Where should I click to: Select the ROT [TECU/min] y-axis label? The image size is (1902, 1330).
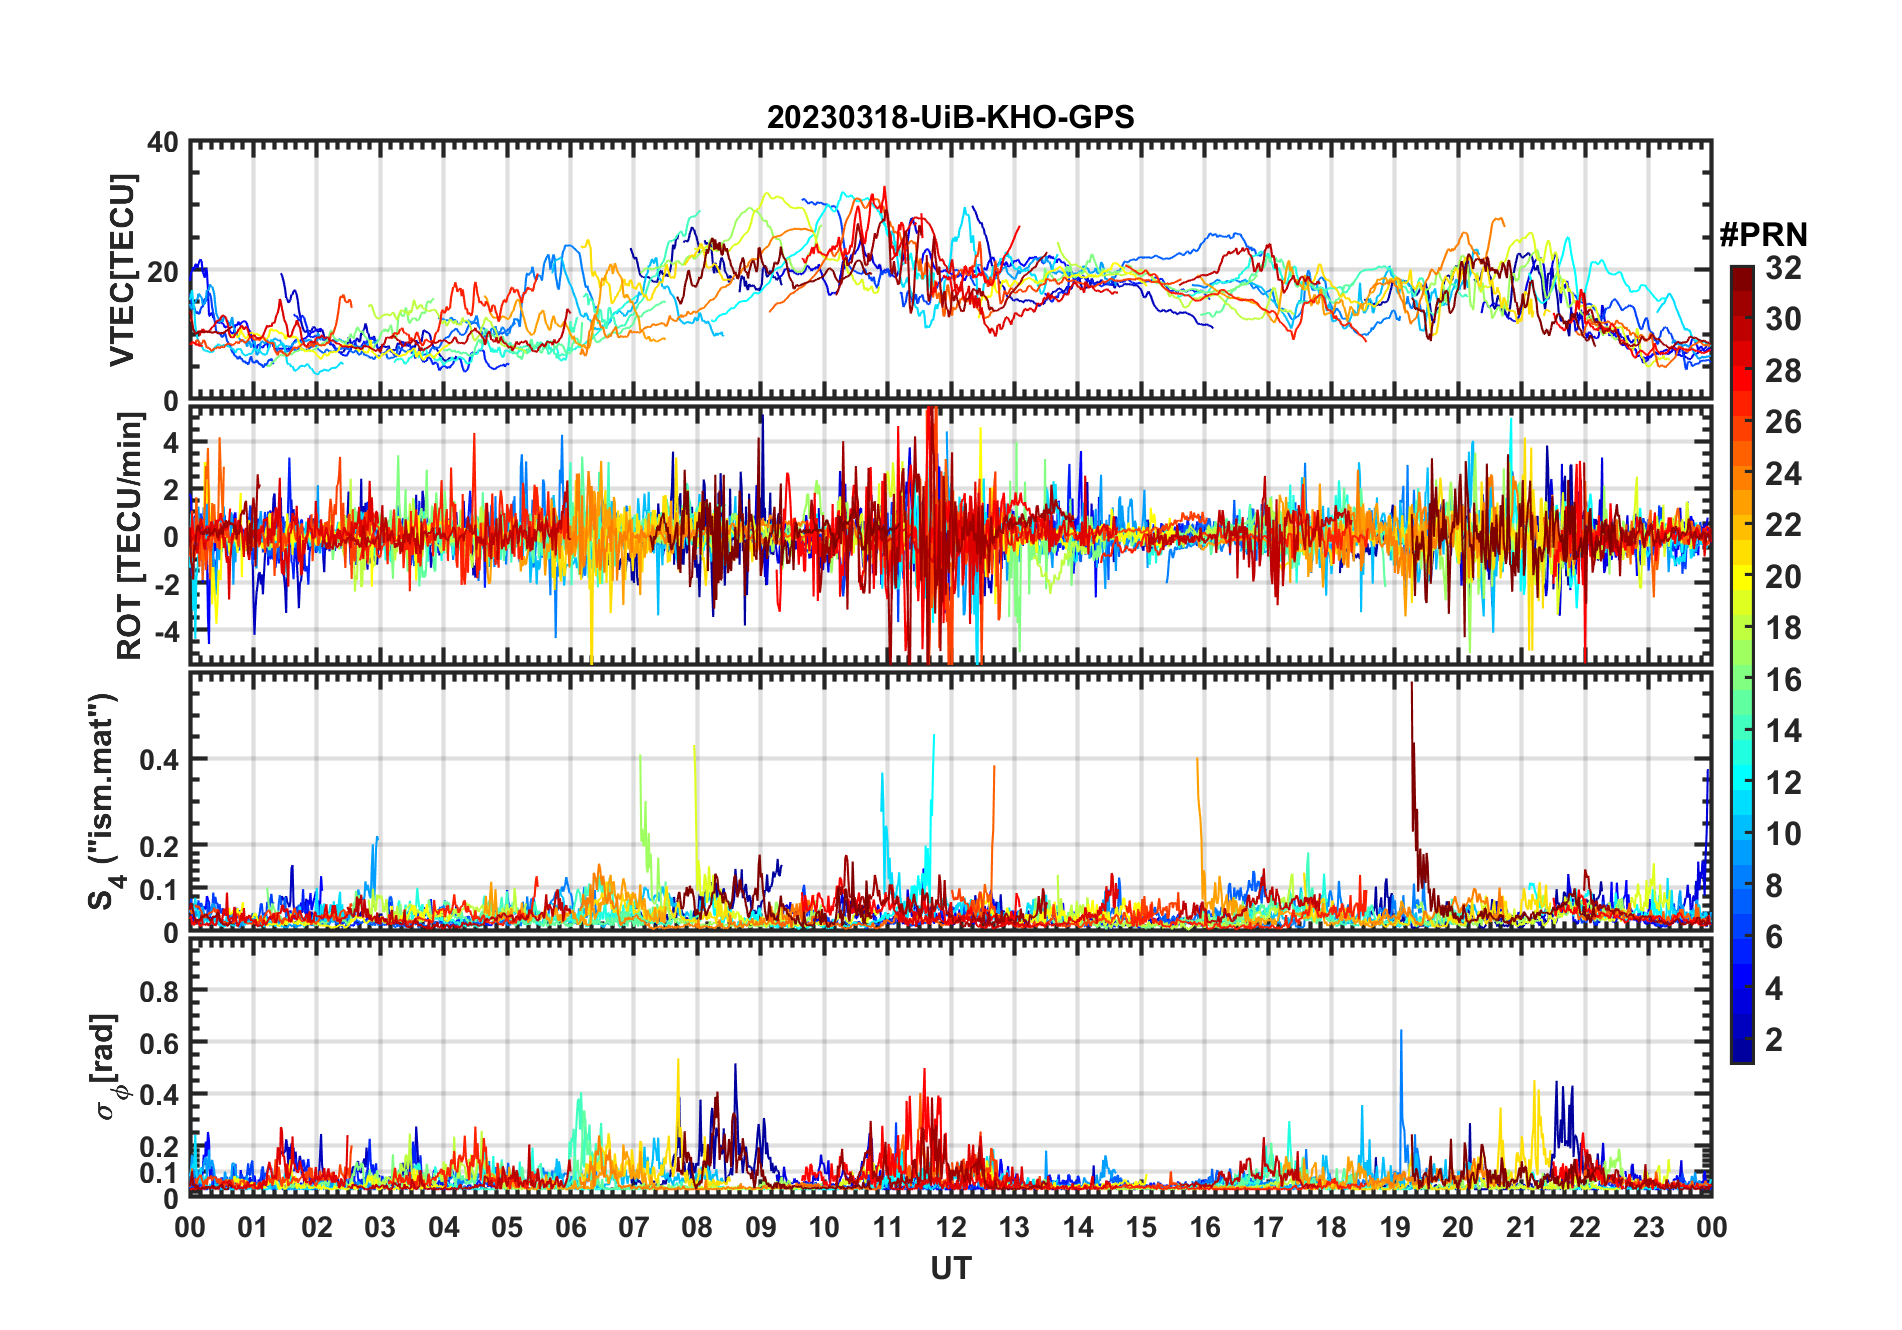[x=130, y=536]
